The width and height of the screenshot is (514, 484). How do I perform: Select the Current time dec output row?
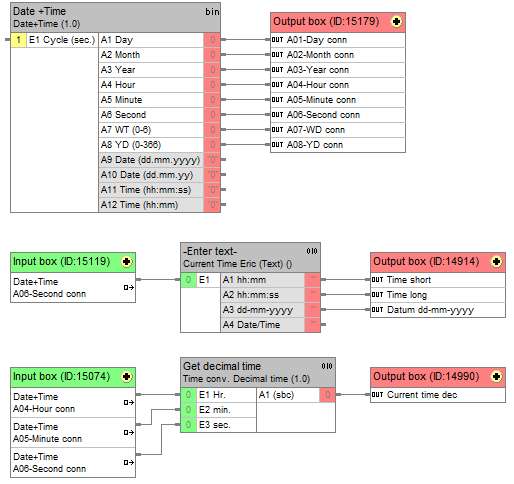[x=438, y=395]
